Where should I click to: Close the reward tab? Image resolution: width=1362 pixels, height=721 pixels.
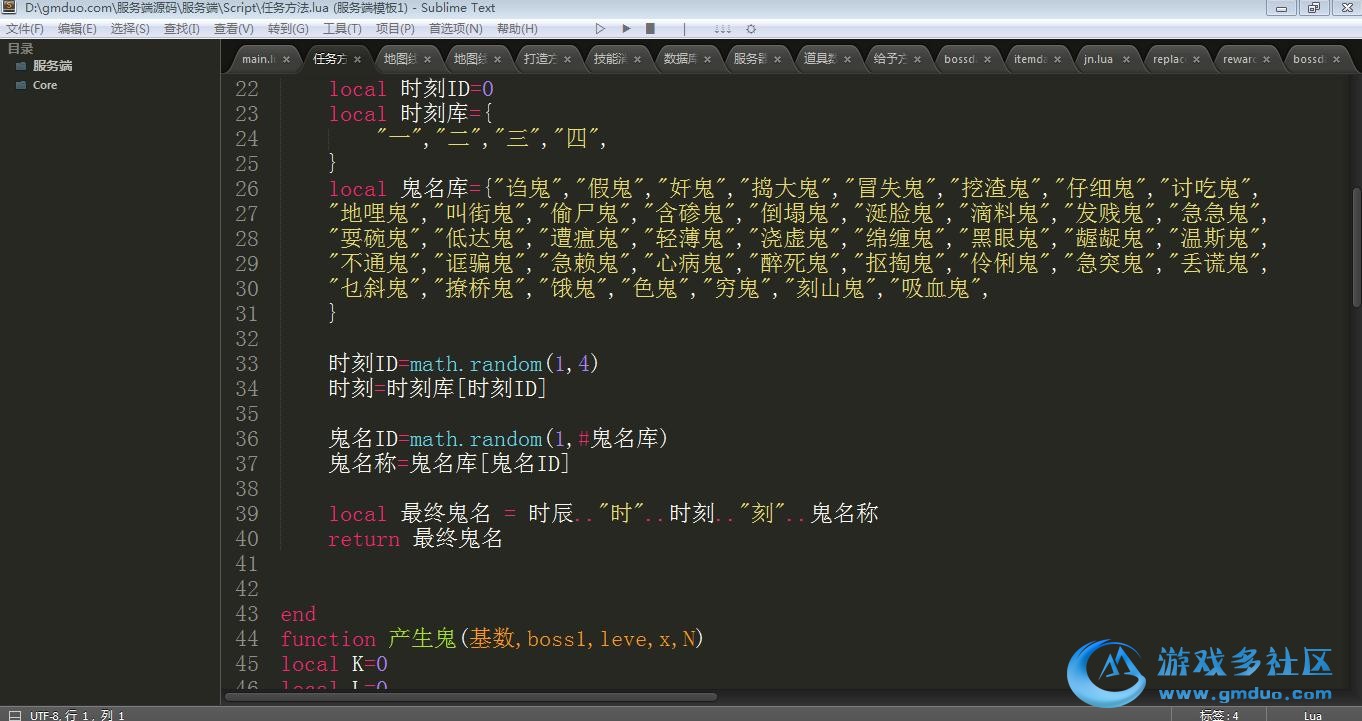[1266, 59]
